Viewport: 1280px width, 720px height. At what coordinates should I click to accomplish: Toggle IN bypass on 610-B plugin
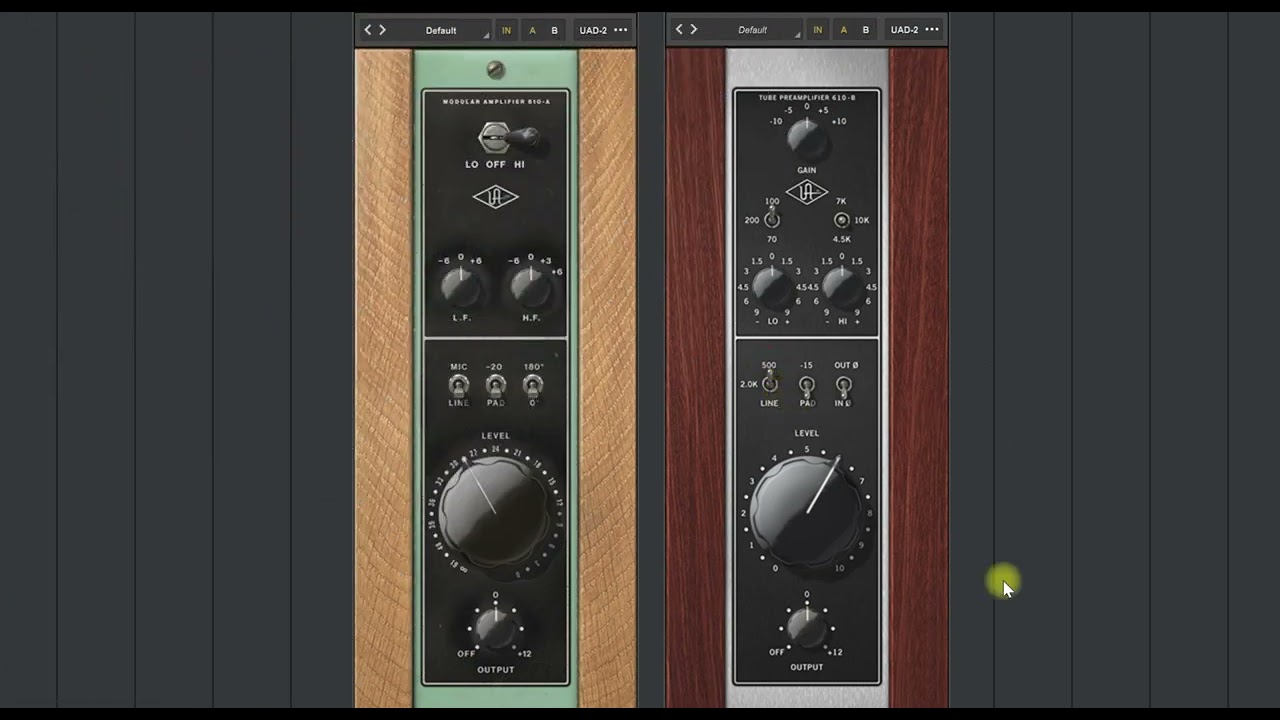pyautogui.click(x=817, y=30)
